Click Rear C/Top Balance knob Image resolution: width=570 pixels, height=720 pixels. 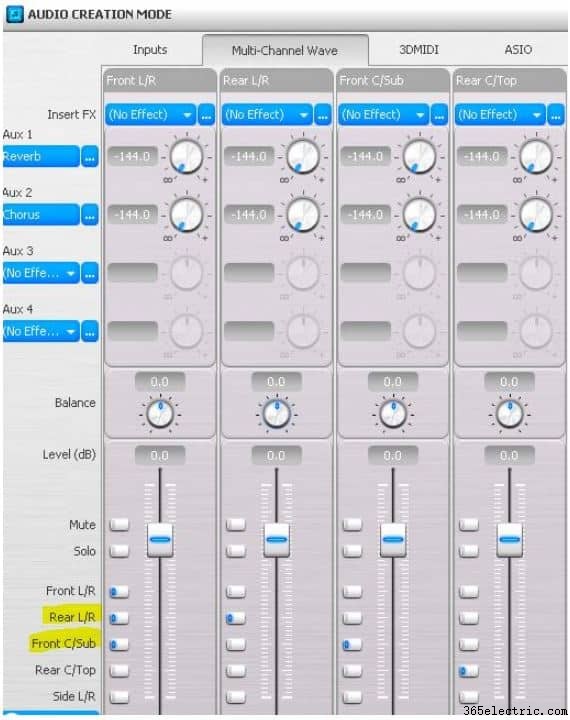[x=509, y=414]
